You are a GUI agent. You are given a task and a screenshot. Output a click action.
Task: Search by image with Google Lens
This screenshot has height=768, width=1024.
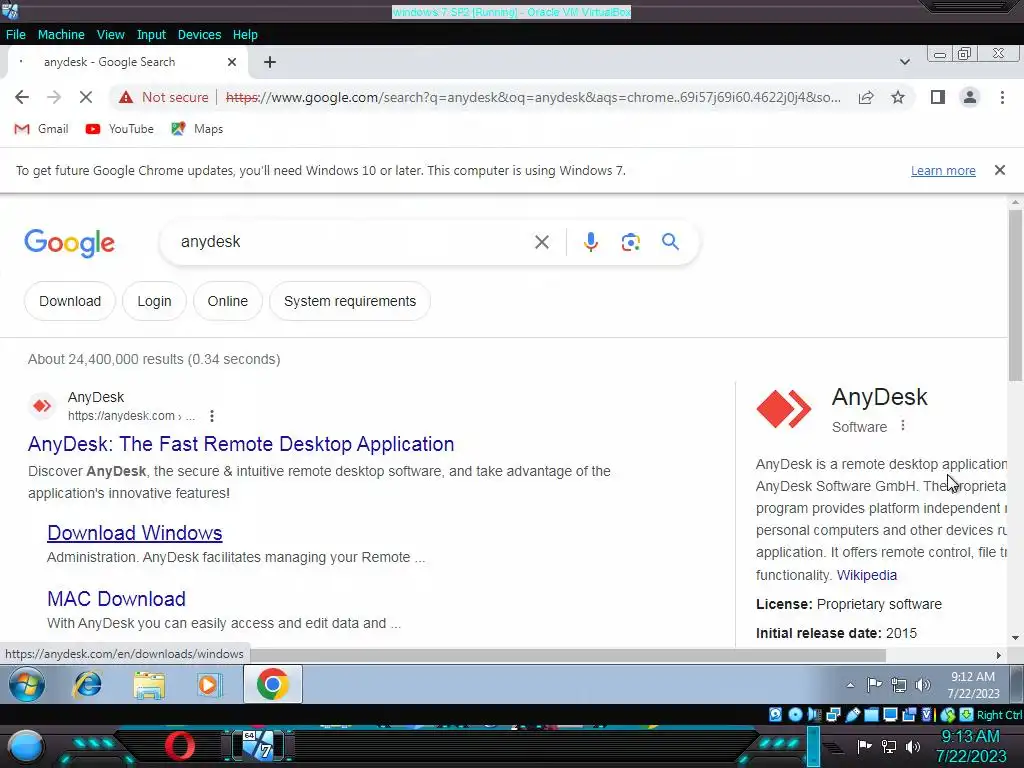tap(630, 242)
